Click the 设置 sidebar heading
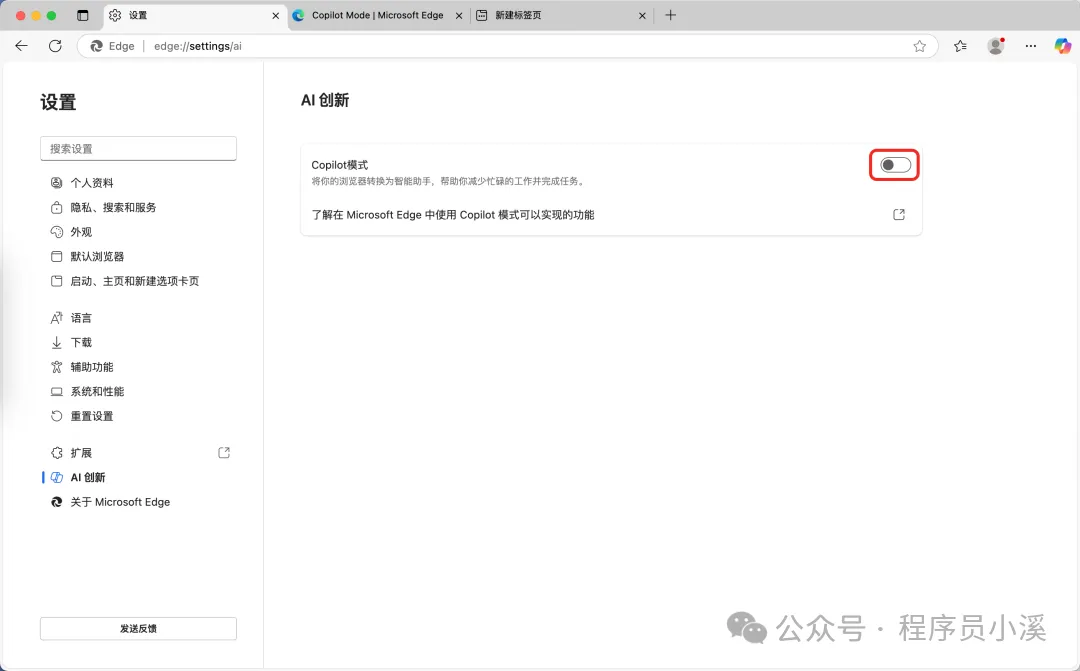1080x671 pixels. (58, 103)
